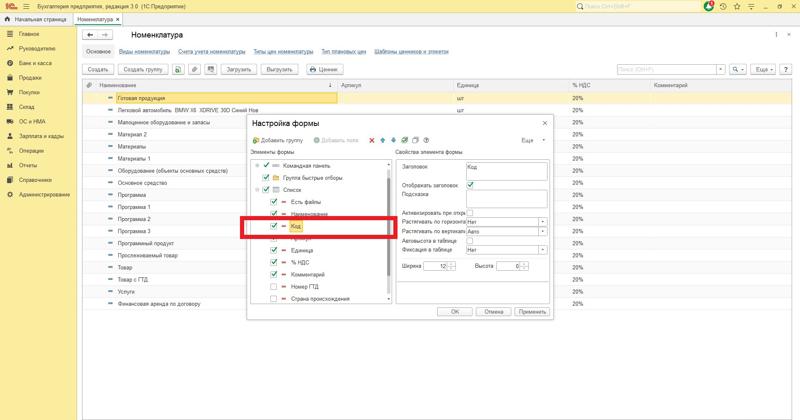
Task: Click the Заголовок text field
Action: [x=507, y=171]
